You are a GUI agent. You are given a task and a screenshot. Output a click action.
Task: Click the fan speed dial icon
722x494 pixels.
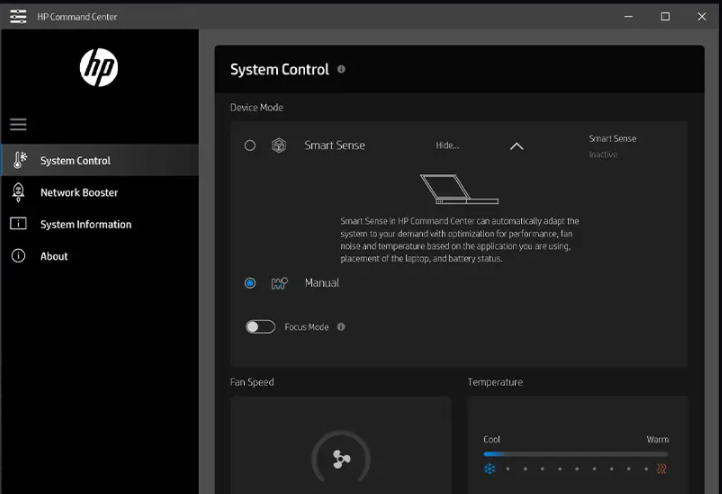(x=341, y=460)
